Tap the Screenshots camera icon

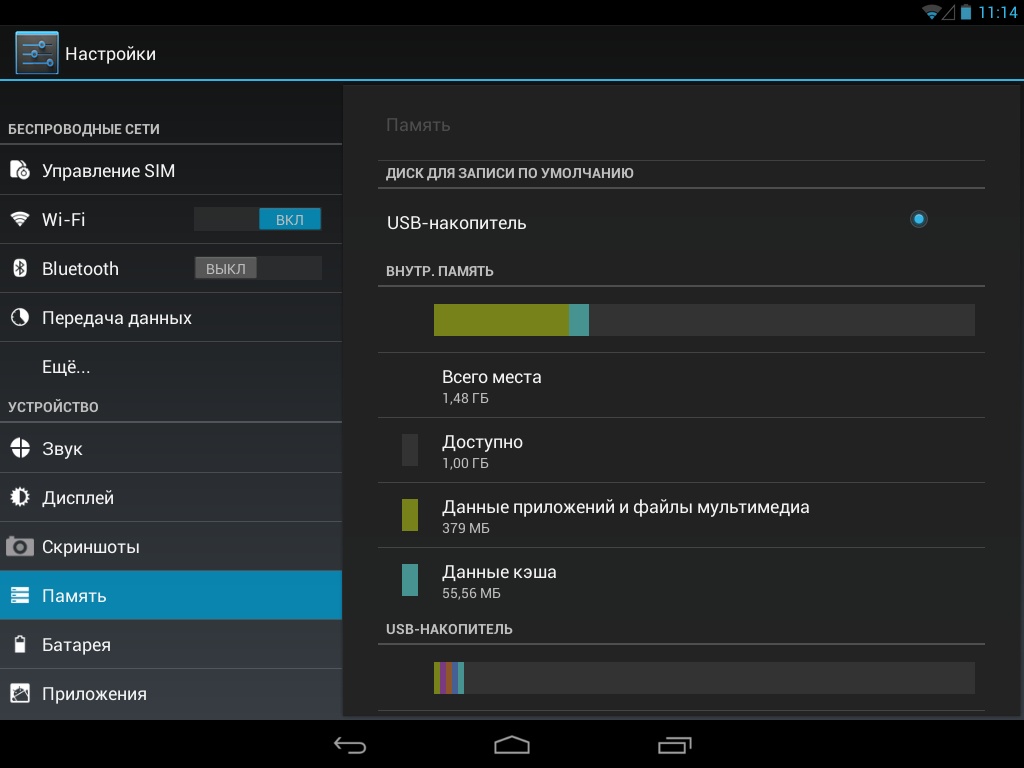coord(20,547)
